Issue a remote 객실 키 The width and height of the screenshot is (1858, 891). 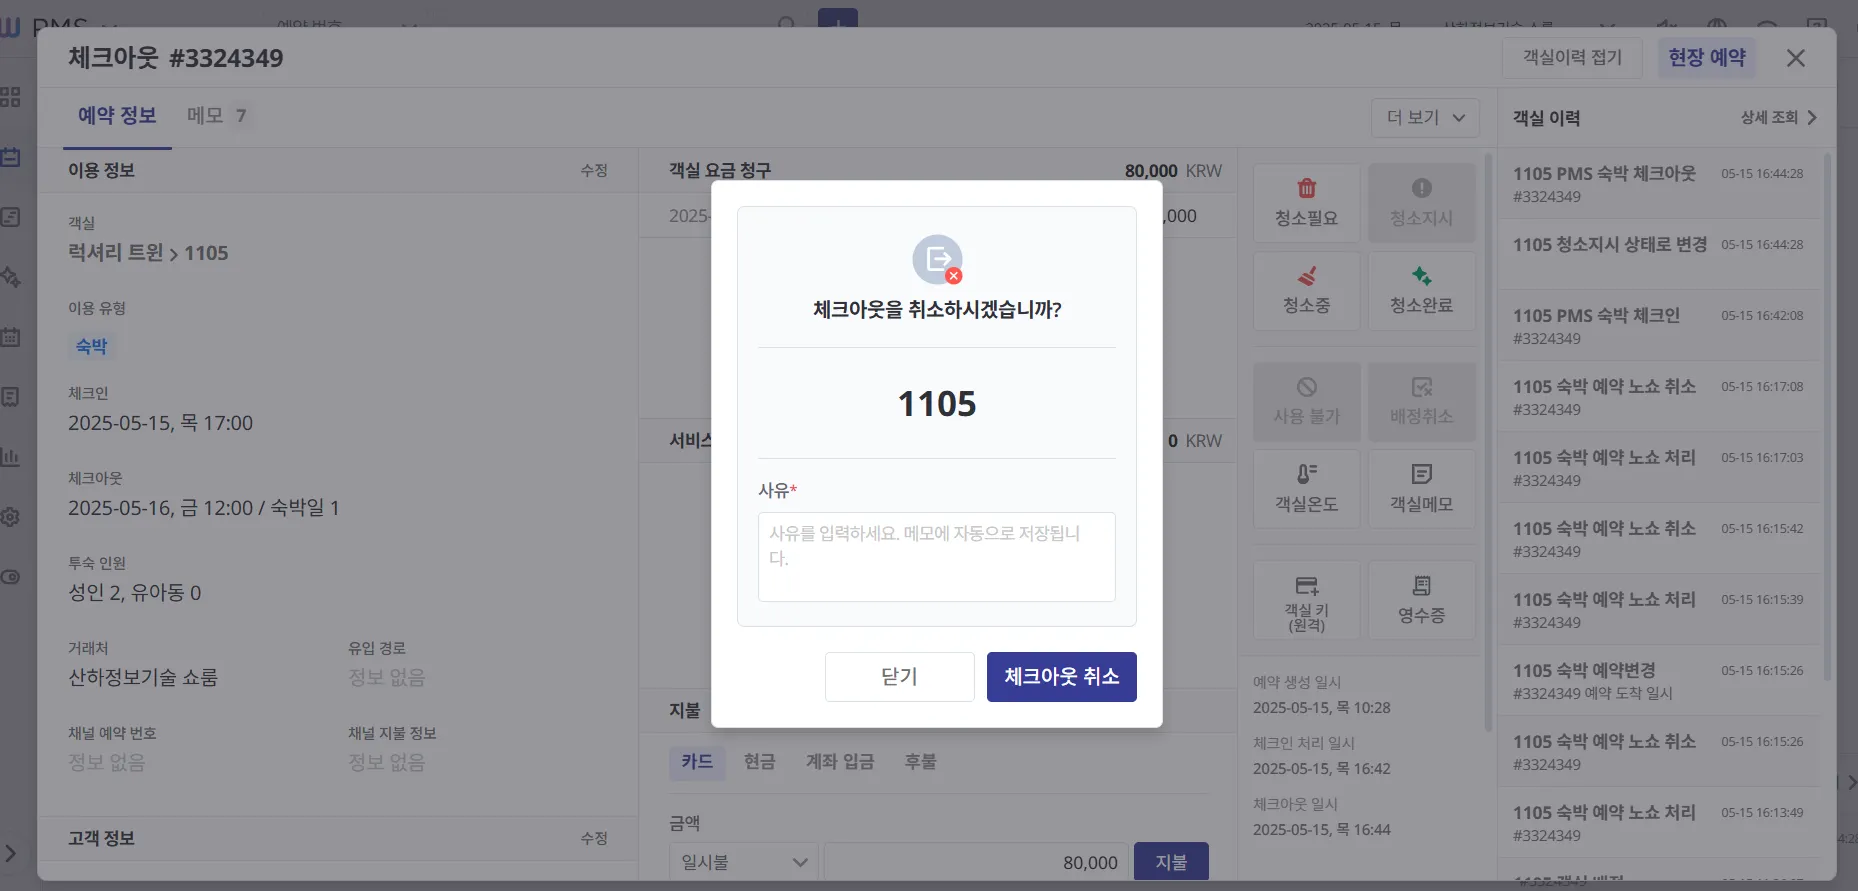point(1306,600)
